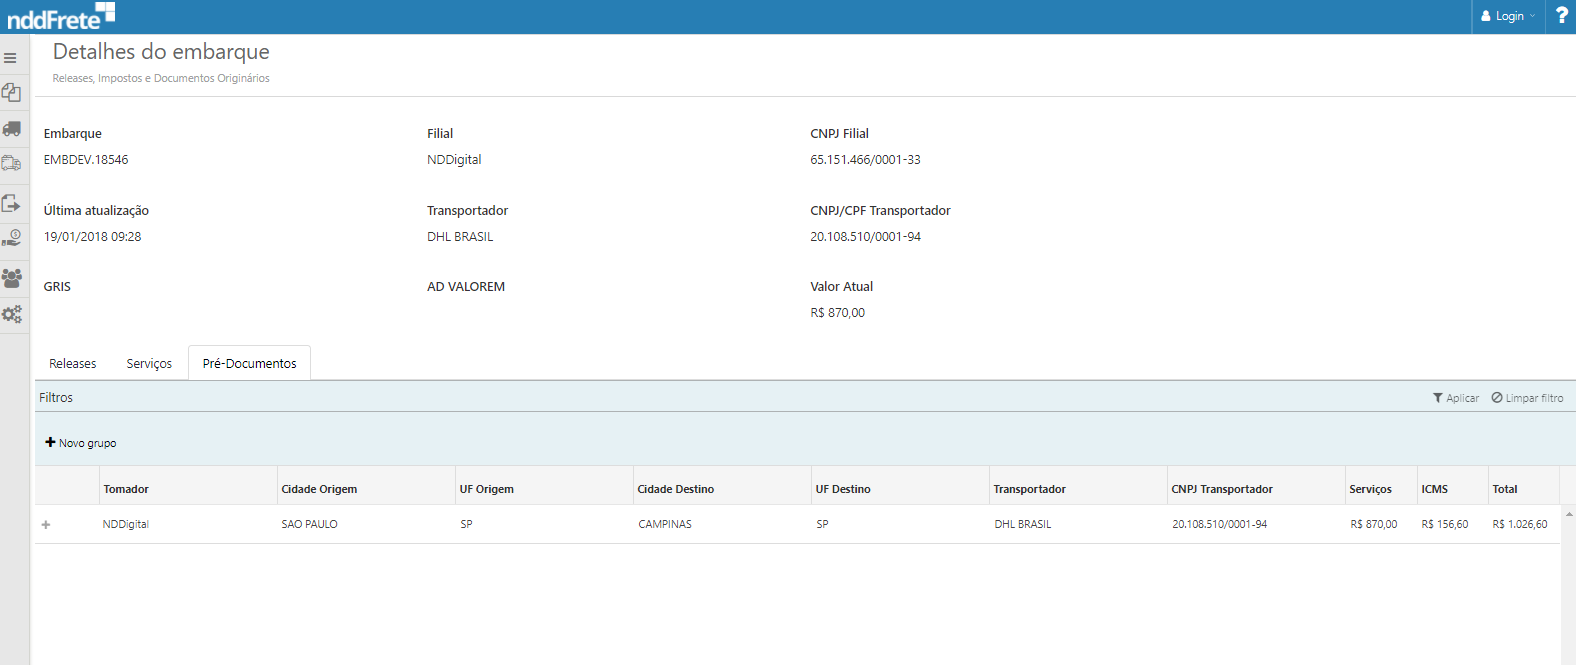Open the hand with coin payment icon
This screenshot has width=1576, height=665.
point(12,239)
